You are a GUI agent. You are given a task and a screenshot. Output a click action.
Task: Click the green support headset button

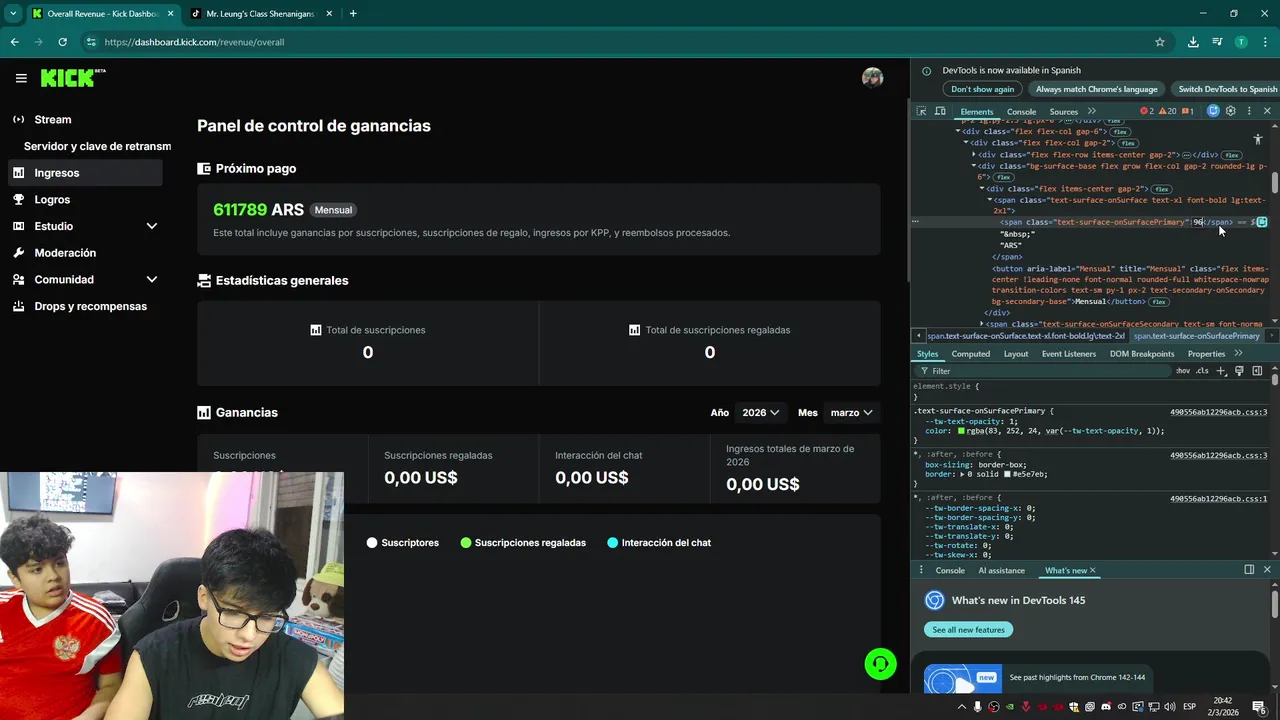pyautogui.click(x=881, y=664)
